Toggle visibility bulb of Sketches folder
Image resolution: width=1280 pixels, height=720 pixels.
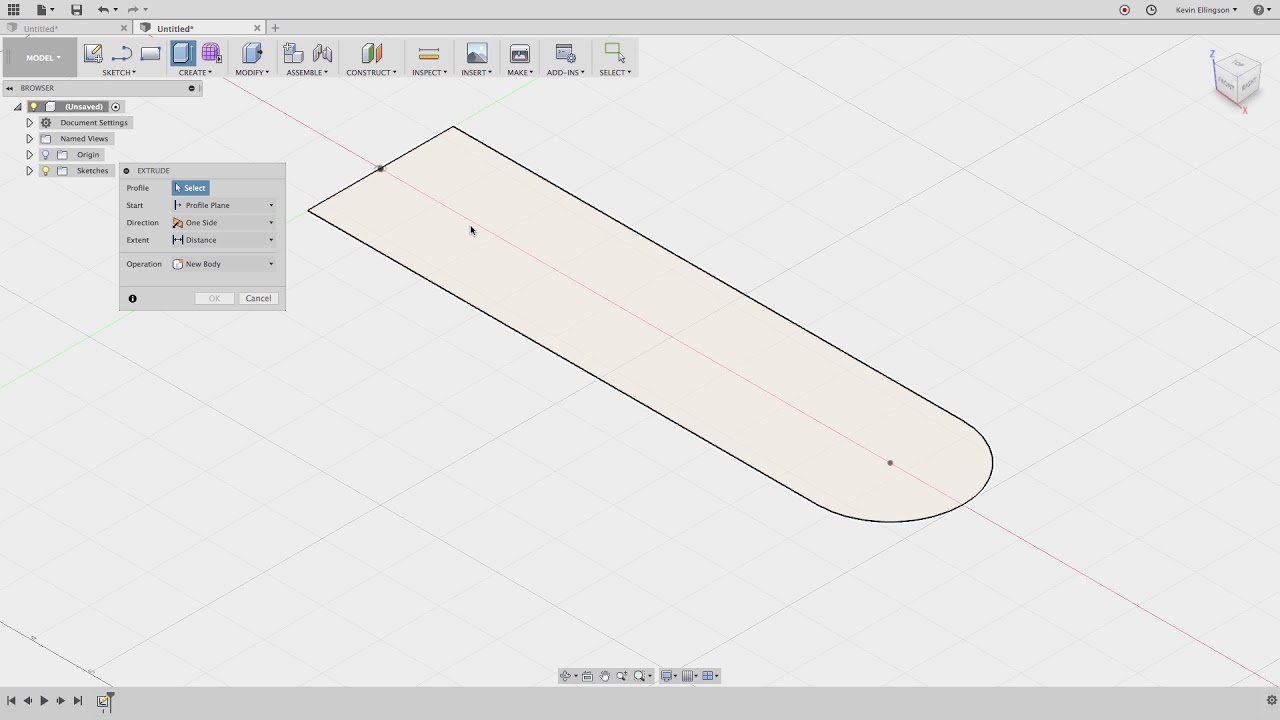coord(45,171)
